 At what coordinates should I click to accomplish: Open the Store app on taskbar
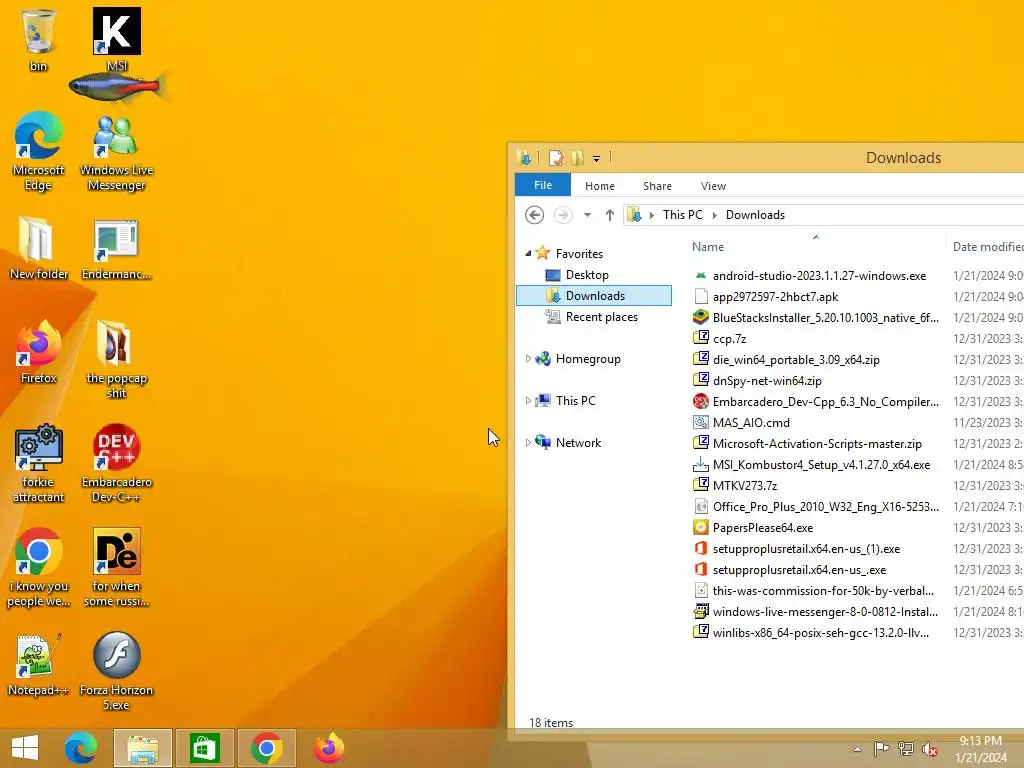point(204,748)
